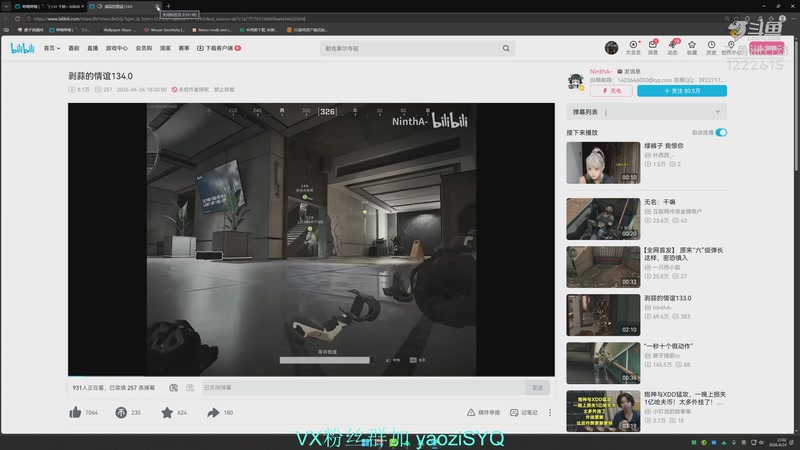The width and height of the screenshot is (800, 450).
Task: Expand the 首页 dropdown menu
Action: coord(52,48)
